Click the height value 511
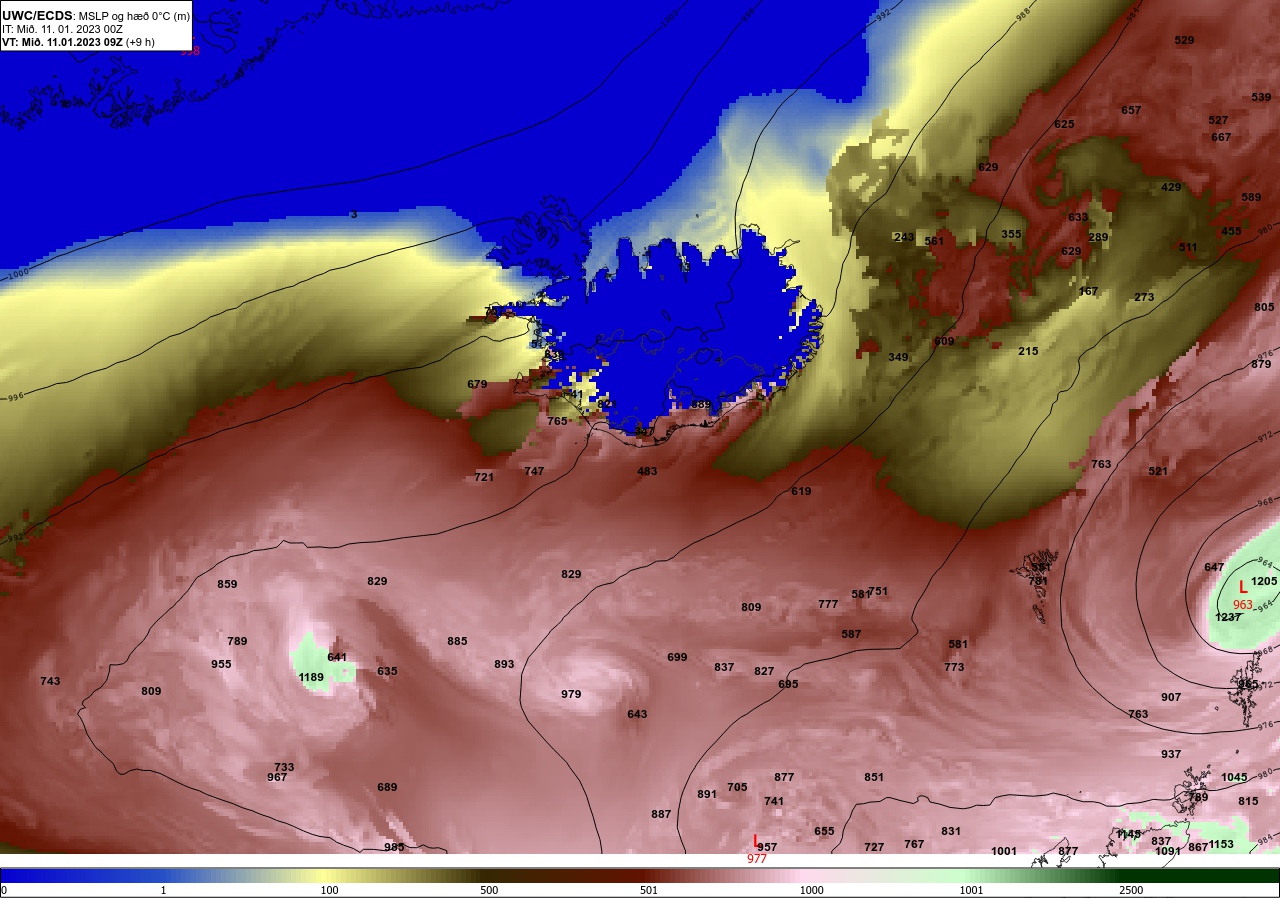Image resolution: width=1280 pixels, height=898 pixels. 1188,247
